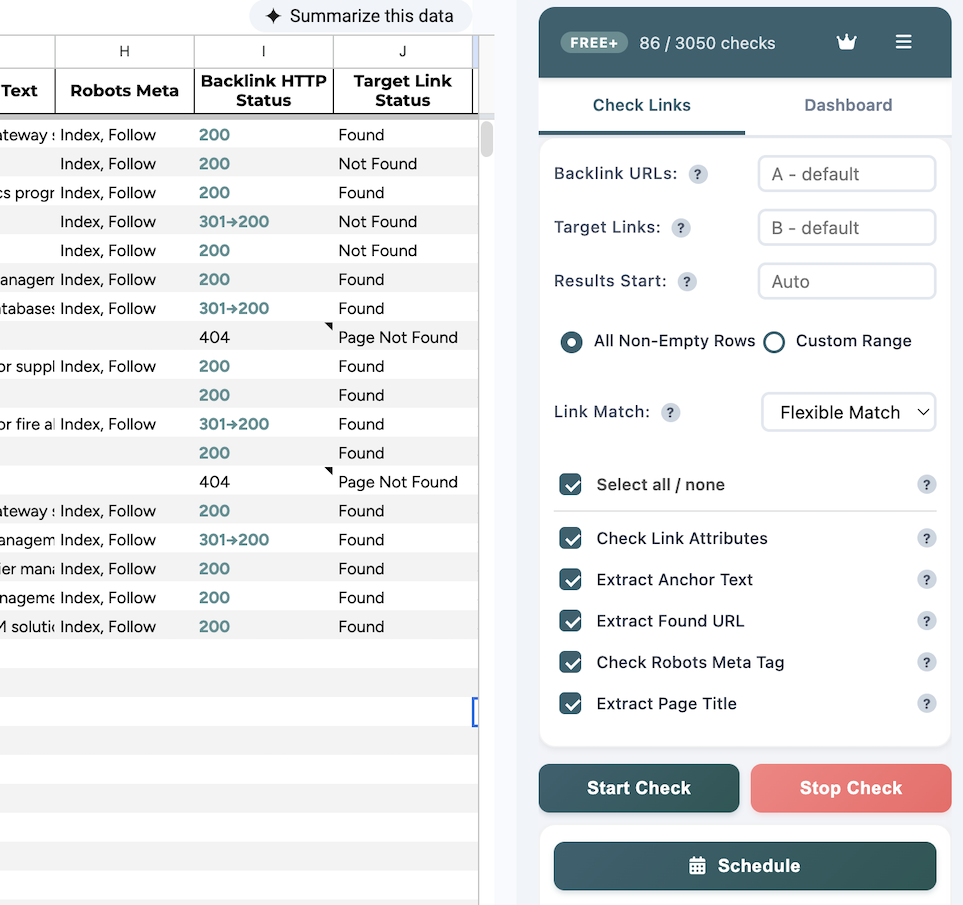
Task: Click the calendar icon on Schedule button
Action: (697, 866)
